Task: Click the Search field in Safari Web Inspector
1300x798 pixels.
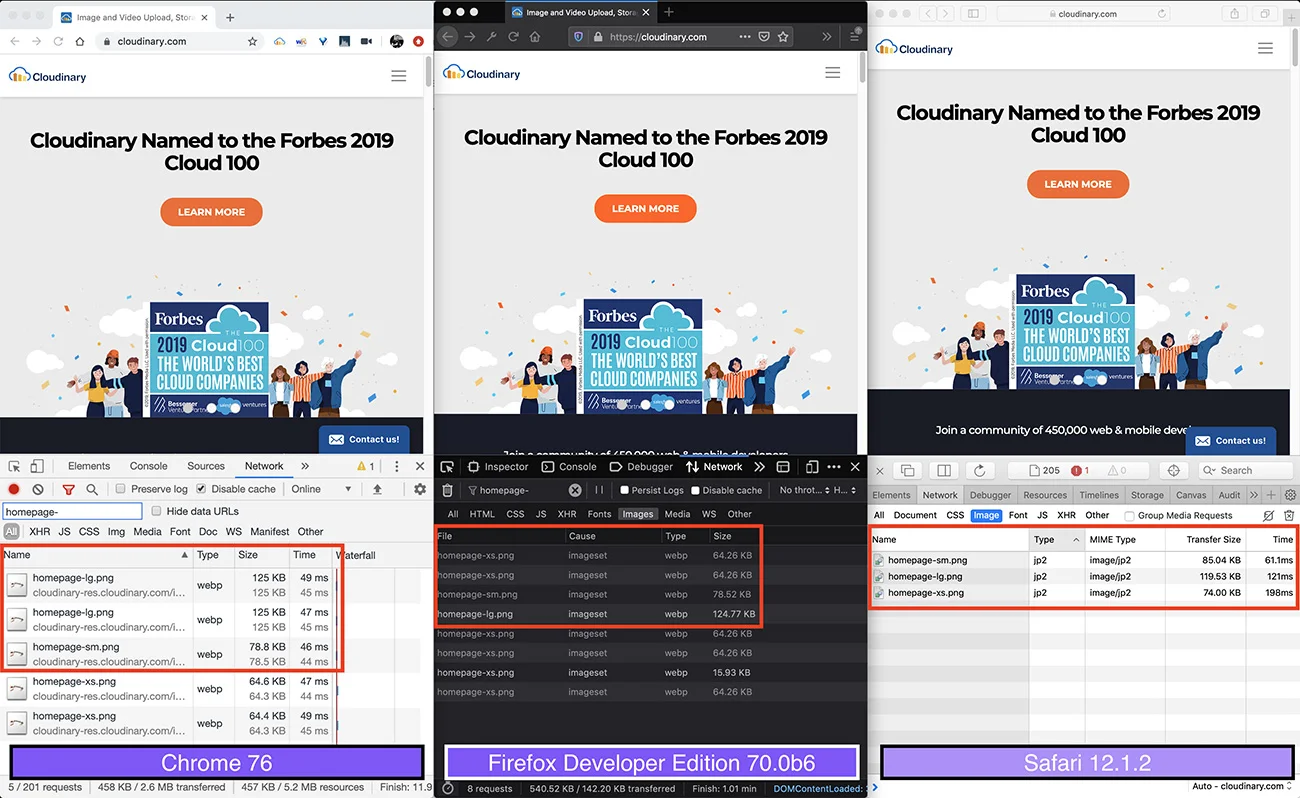Action: pyautogui.click(x=1247, y=470)
